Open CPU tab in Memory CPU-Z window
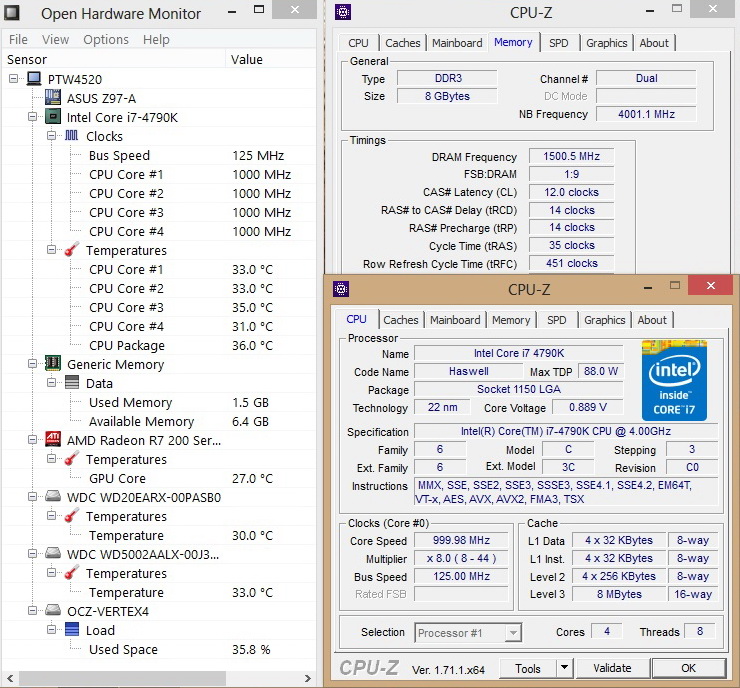 pyautogui.click(x=358, y=43)
